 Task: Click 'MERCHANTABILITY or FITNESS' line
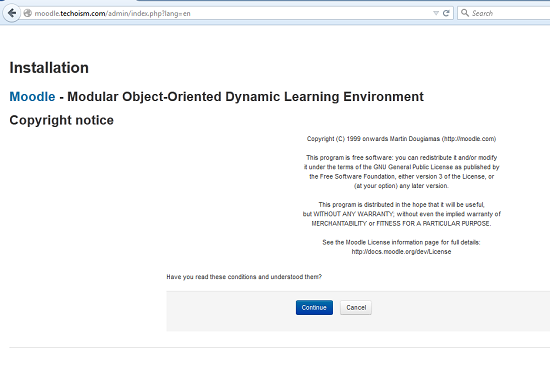[401, 223]
